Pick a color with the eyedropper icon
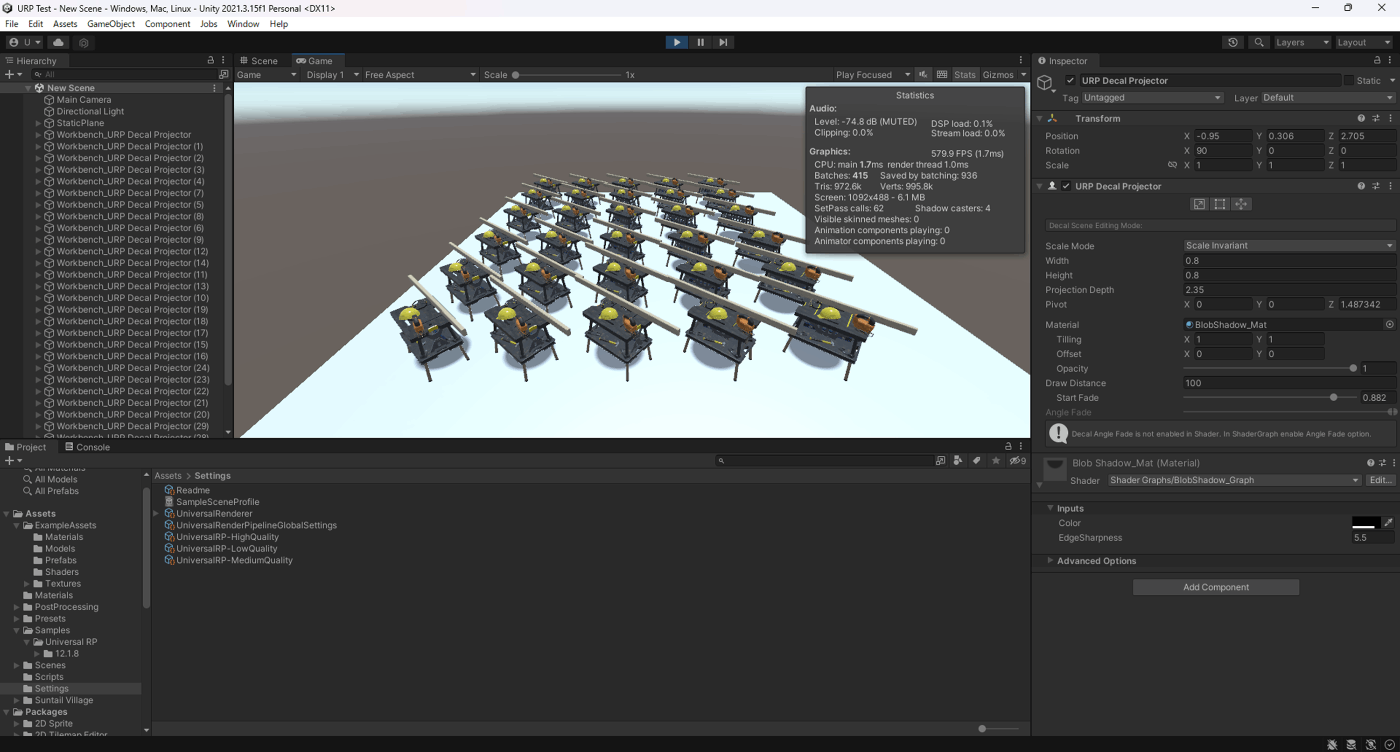Image resolution: width=1400 pixels, height=752 pixels. point(1388,523)
